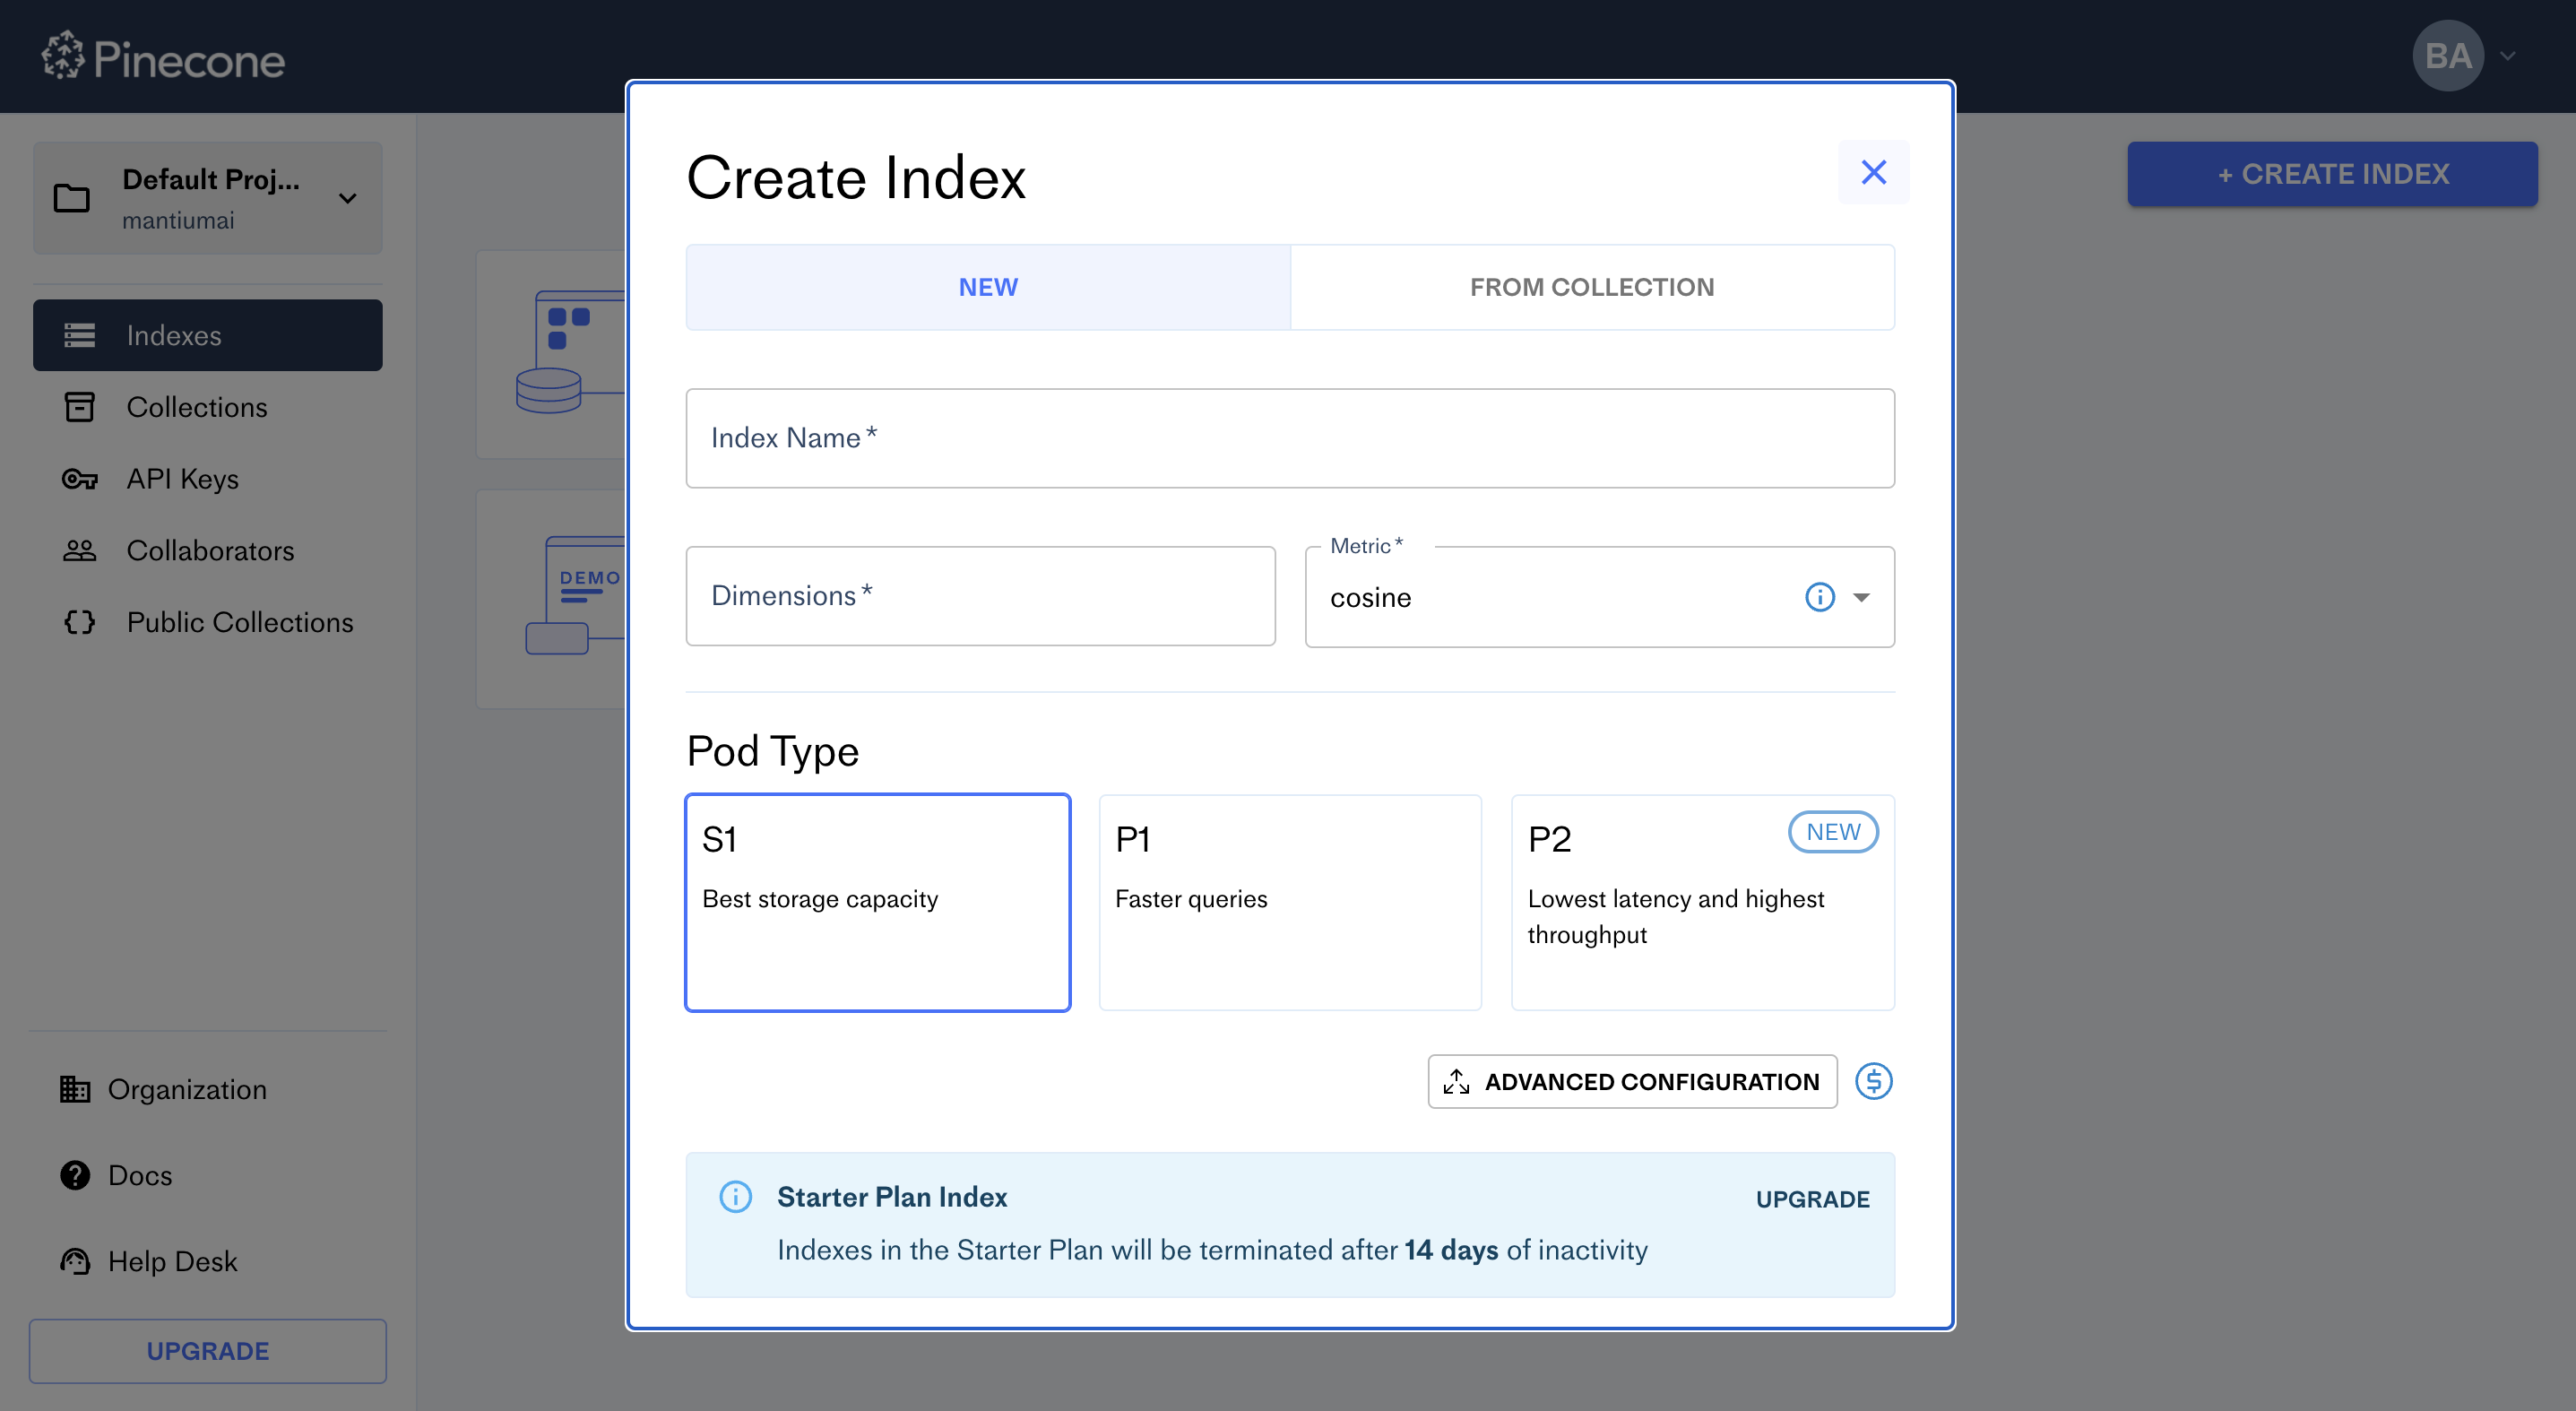Image resolution: width=2576 pixels, height=1411 pixels.
Task: Pick the P2 pod type card
Action: [x=1702, y=902]
